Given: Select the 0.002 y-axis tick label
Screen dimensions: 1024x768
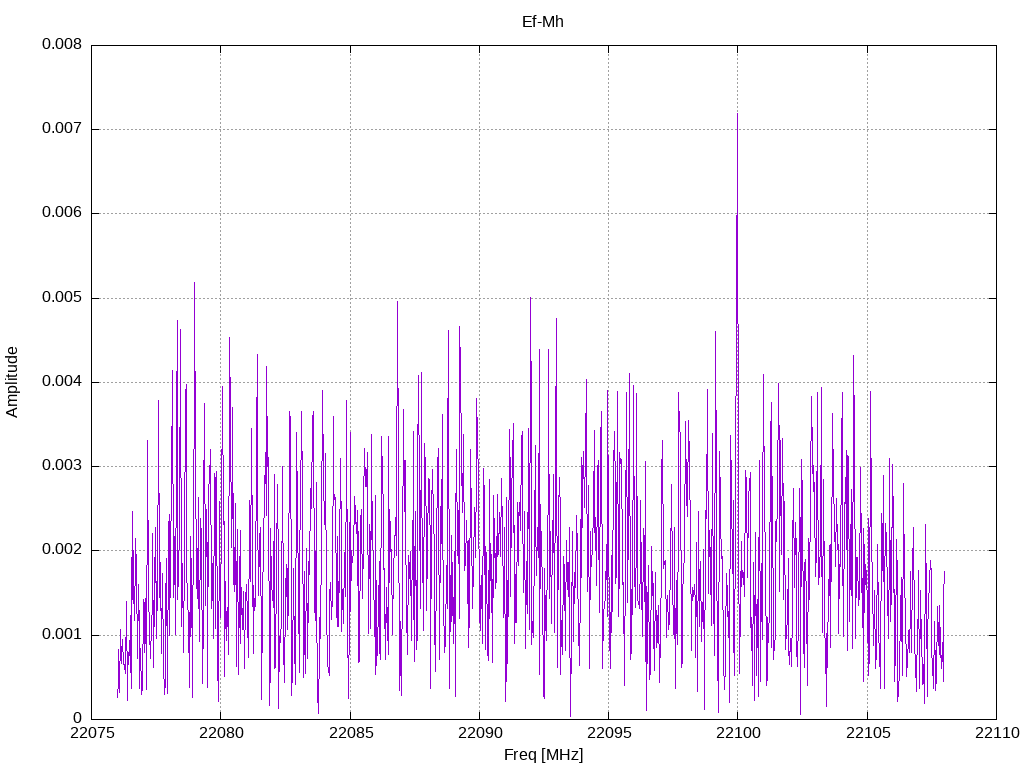Looking at the screenshot, I should coord(61,550).
